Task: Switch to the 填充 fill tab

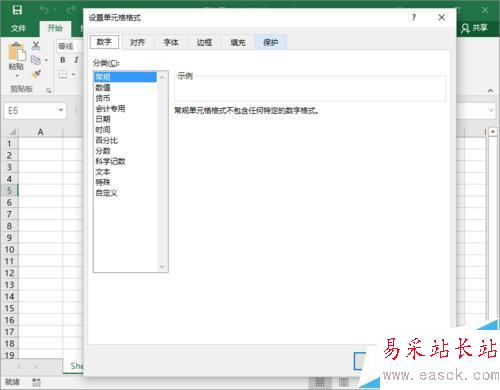Action: 238,42
